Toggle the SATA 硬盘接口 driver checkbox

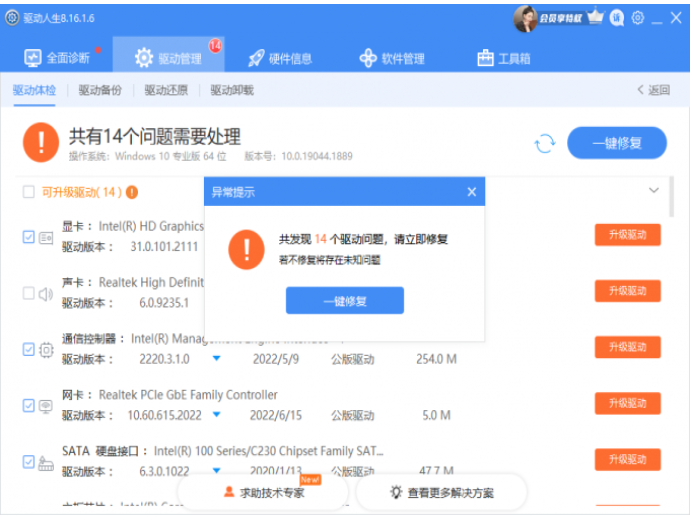[29, 462]
